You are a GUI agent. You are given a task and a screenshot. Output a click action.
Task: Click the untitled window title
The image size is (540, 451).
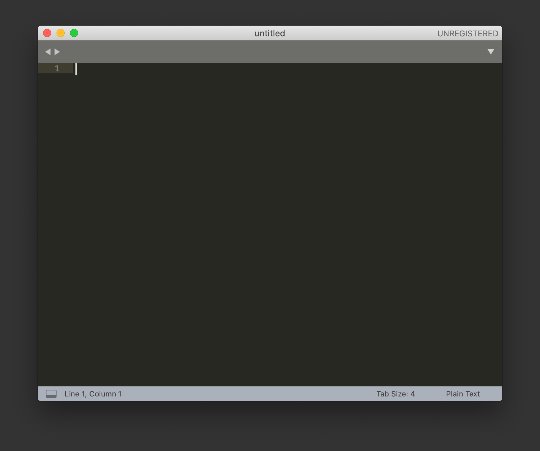(x=270, y=33)
